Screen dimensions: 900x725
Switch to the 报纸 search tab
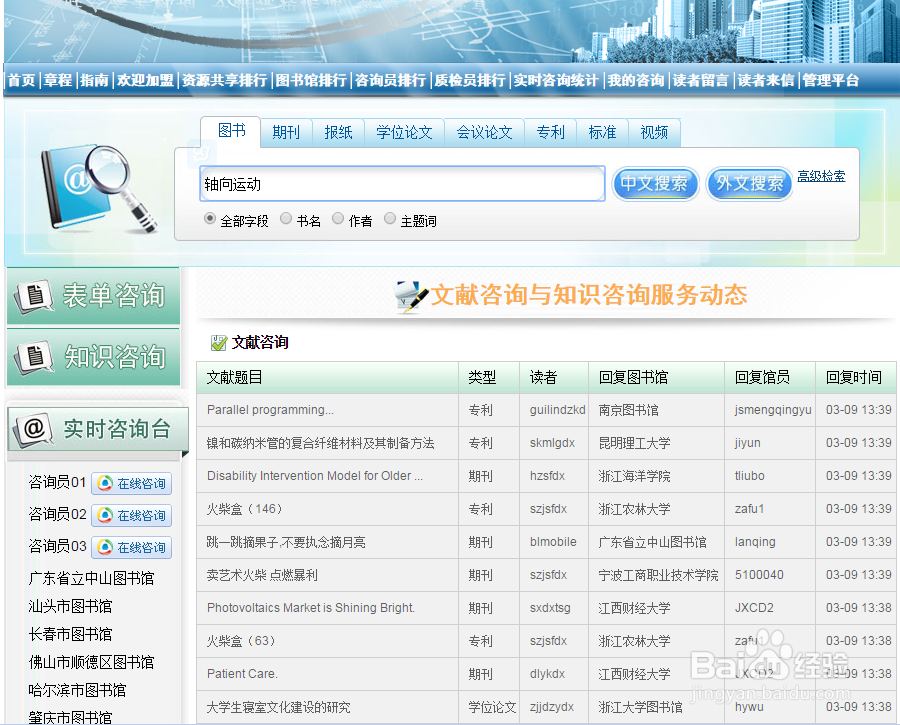(338, 133)
